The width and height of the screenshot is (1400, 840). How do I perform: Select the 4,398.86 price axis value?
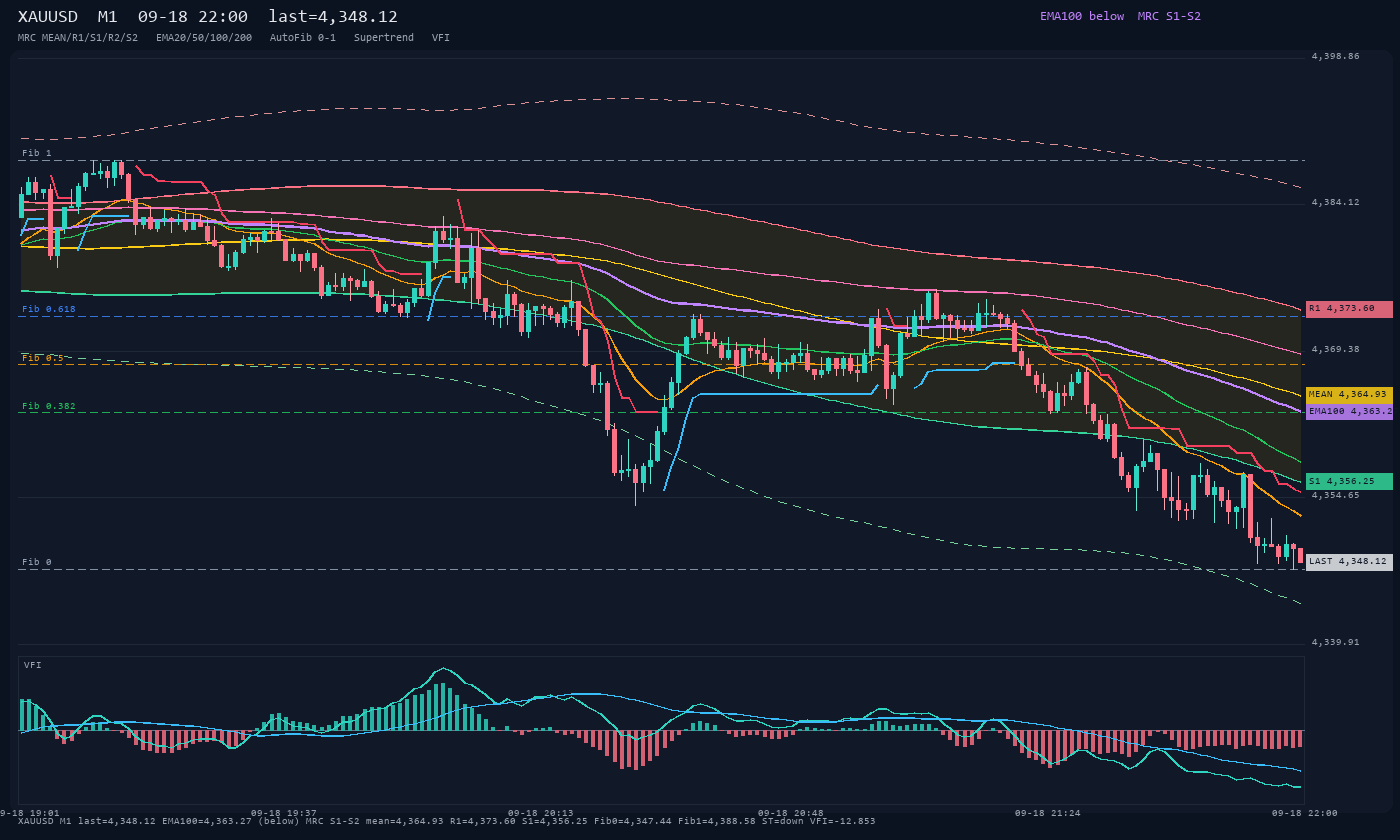coord(1336,57)
